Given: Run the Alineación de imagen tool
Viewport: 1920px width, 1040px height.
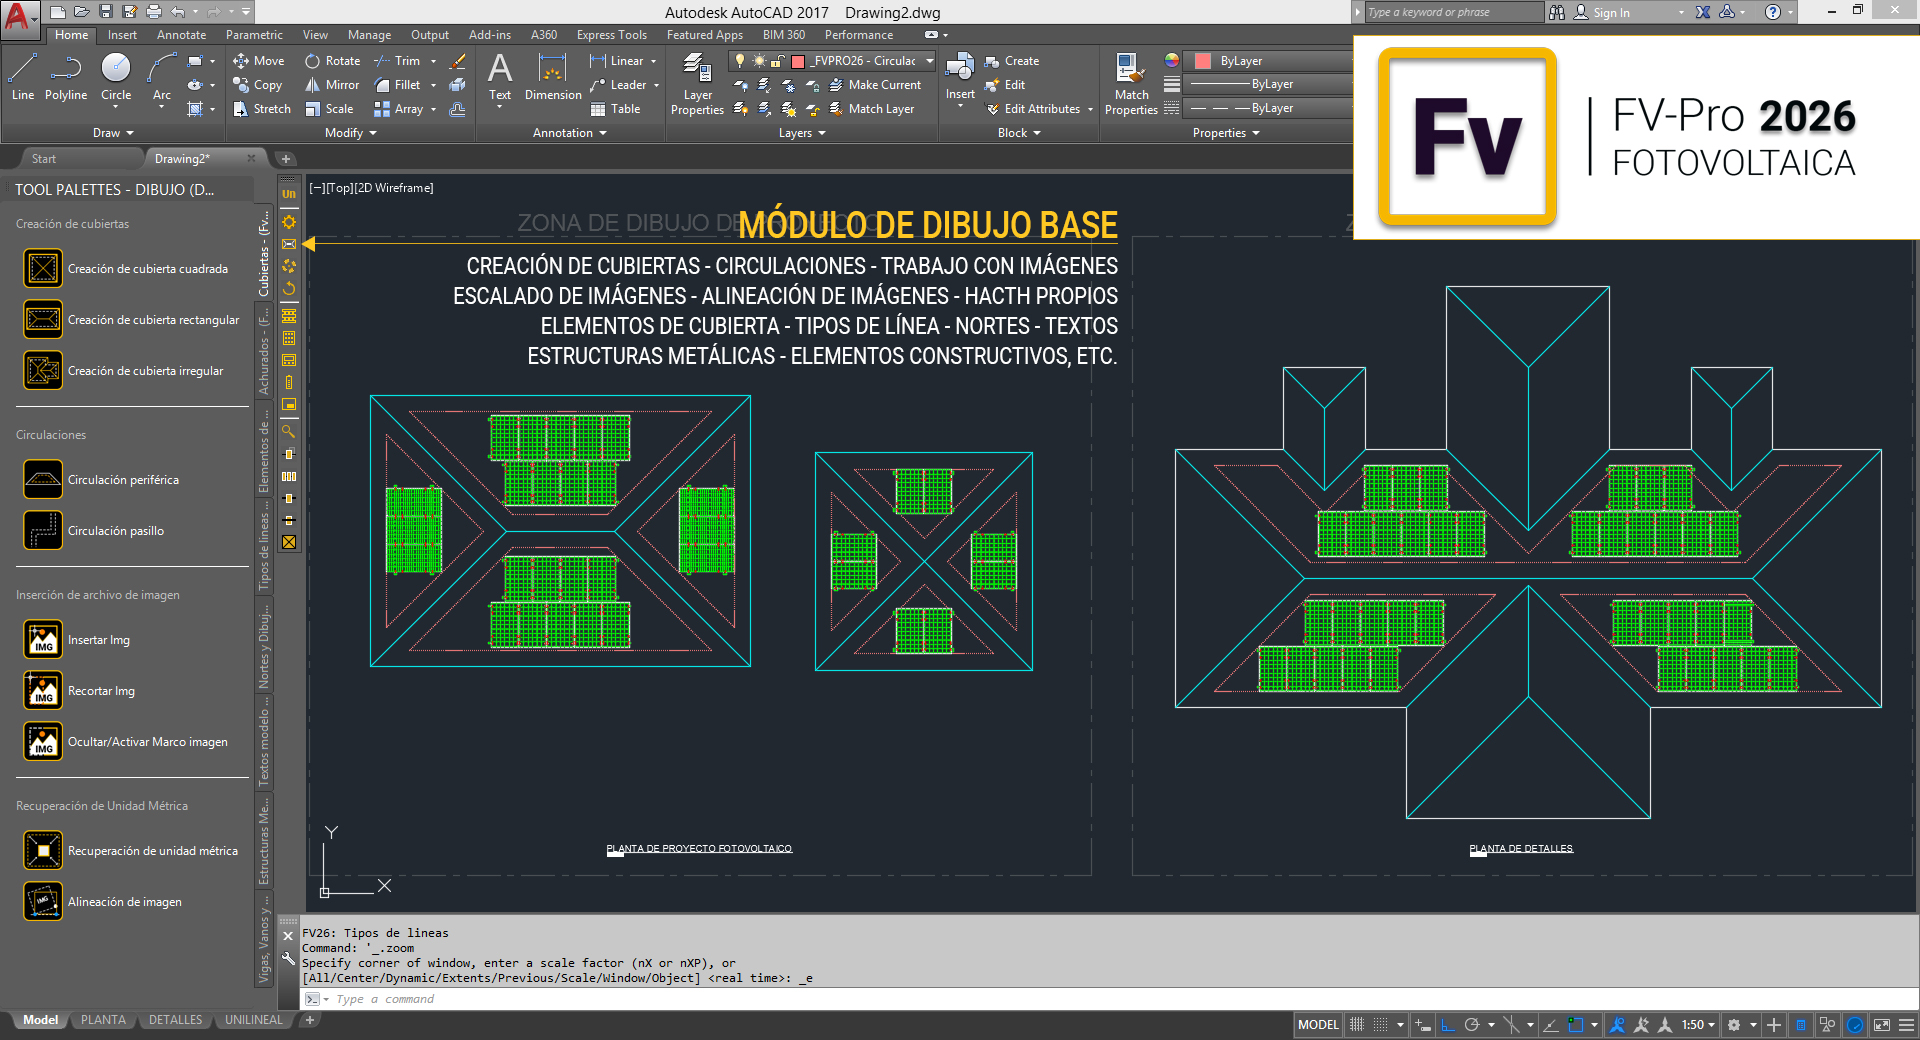Looking at the screenshot, I should [x=43, y=902].
